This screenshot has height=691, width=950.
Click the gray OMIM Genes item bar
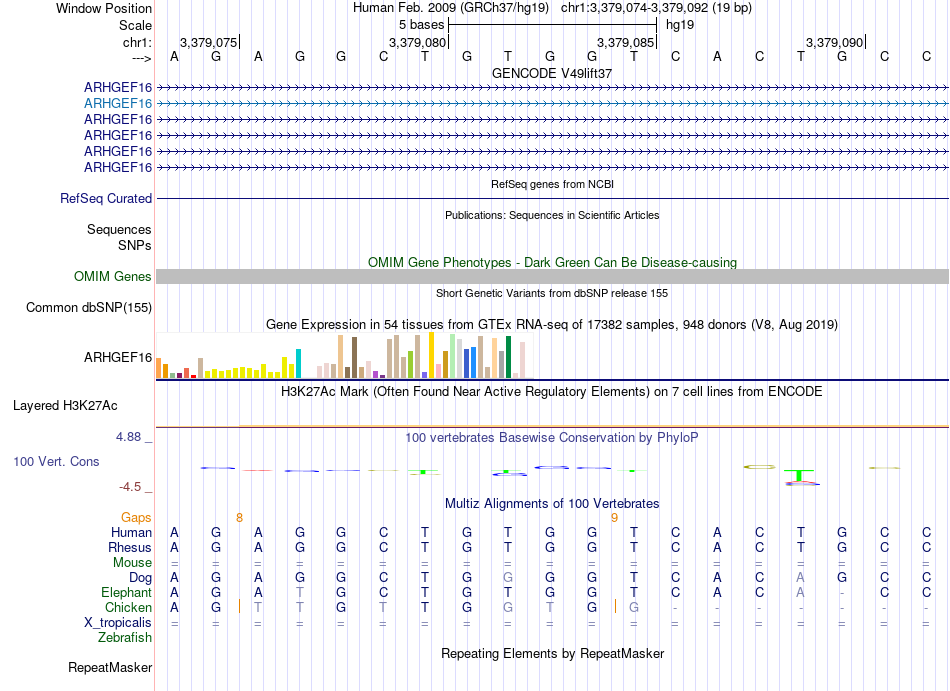553,277
